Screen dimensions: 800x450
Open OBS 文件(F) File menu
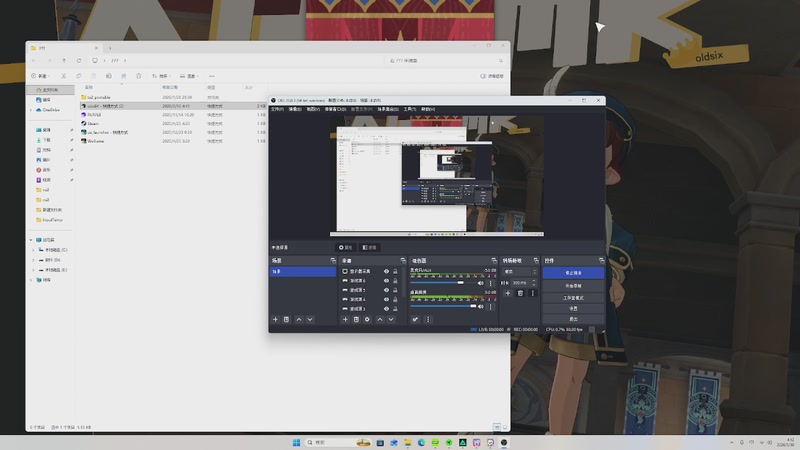278,109
